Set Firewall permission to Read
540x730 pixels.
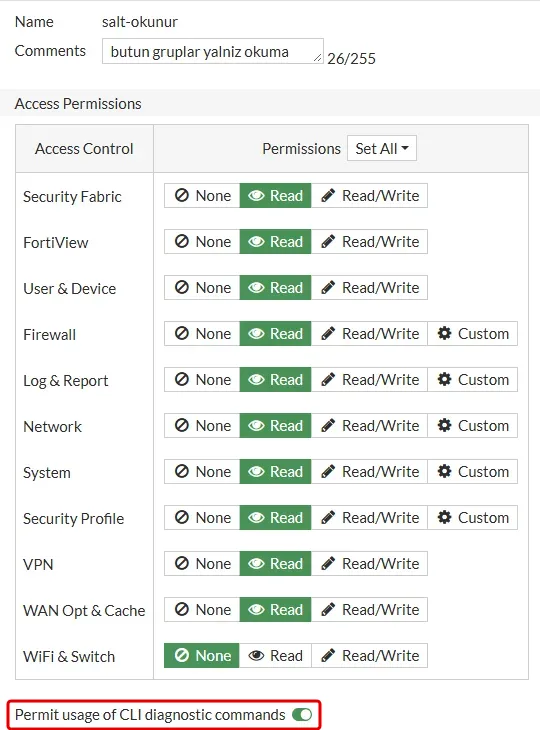[276, 333]
